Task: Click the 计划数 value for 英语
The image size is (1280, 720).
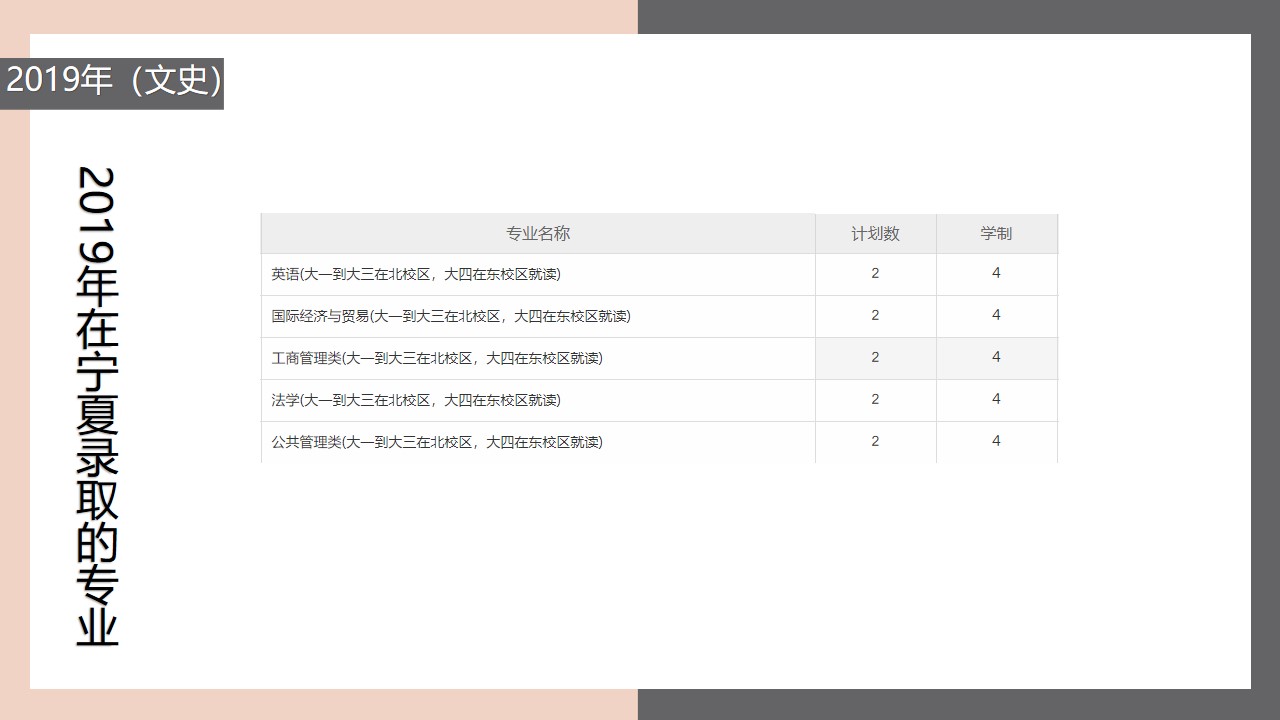Action: coord(875,273)
